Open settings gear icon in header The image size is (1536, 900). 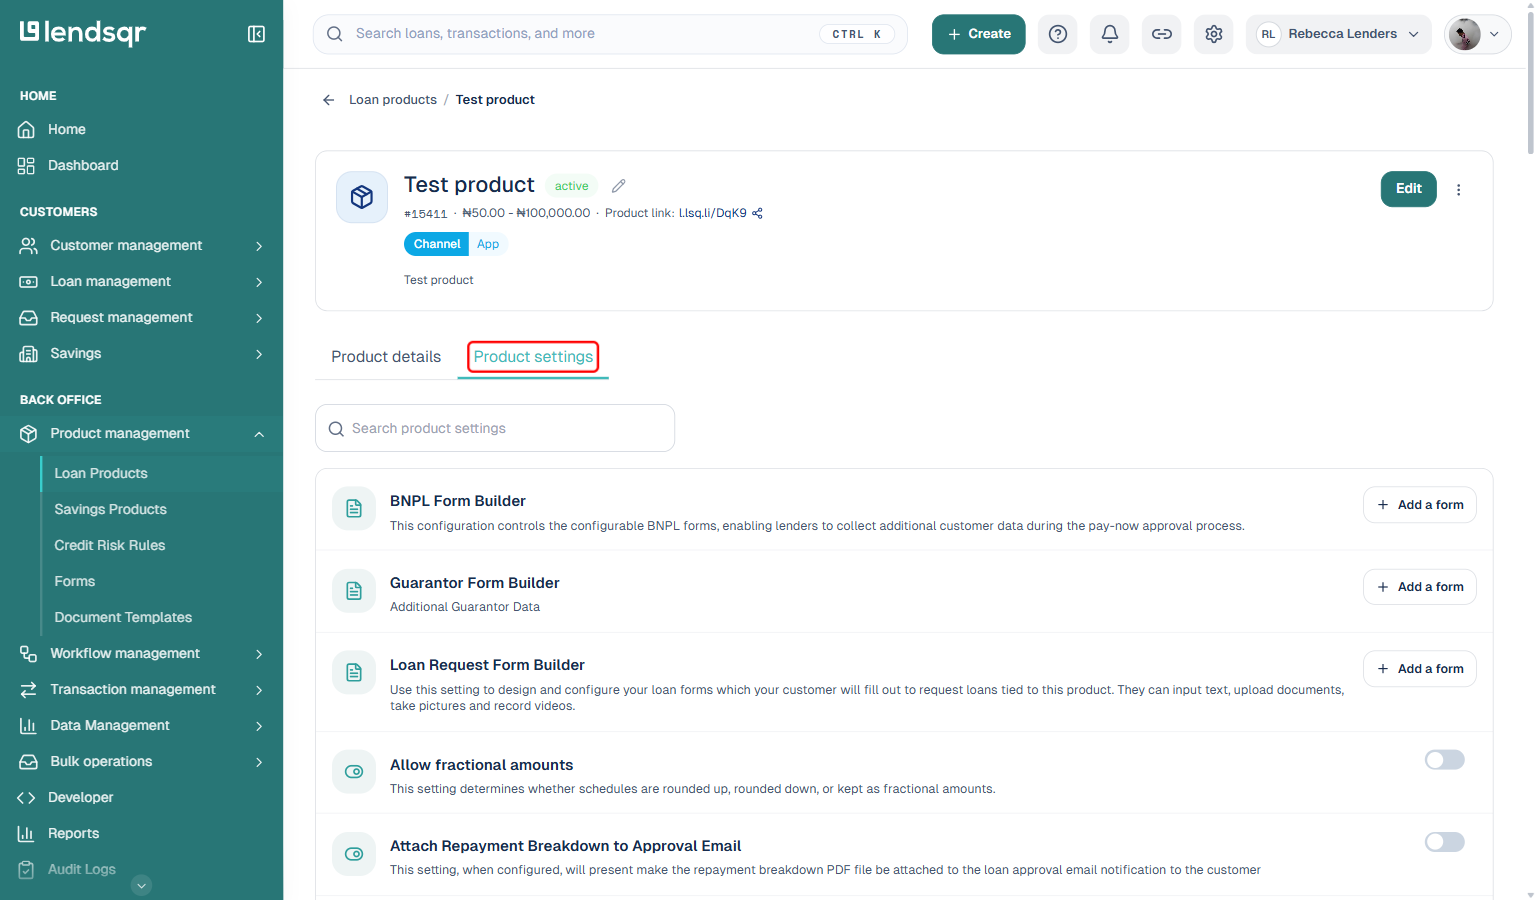(1214, 34)
